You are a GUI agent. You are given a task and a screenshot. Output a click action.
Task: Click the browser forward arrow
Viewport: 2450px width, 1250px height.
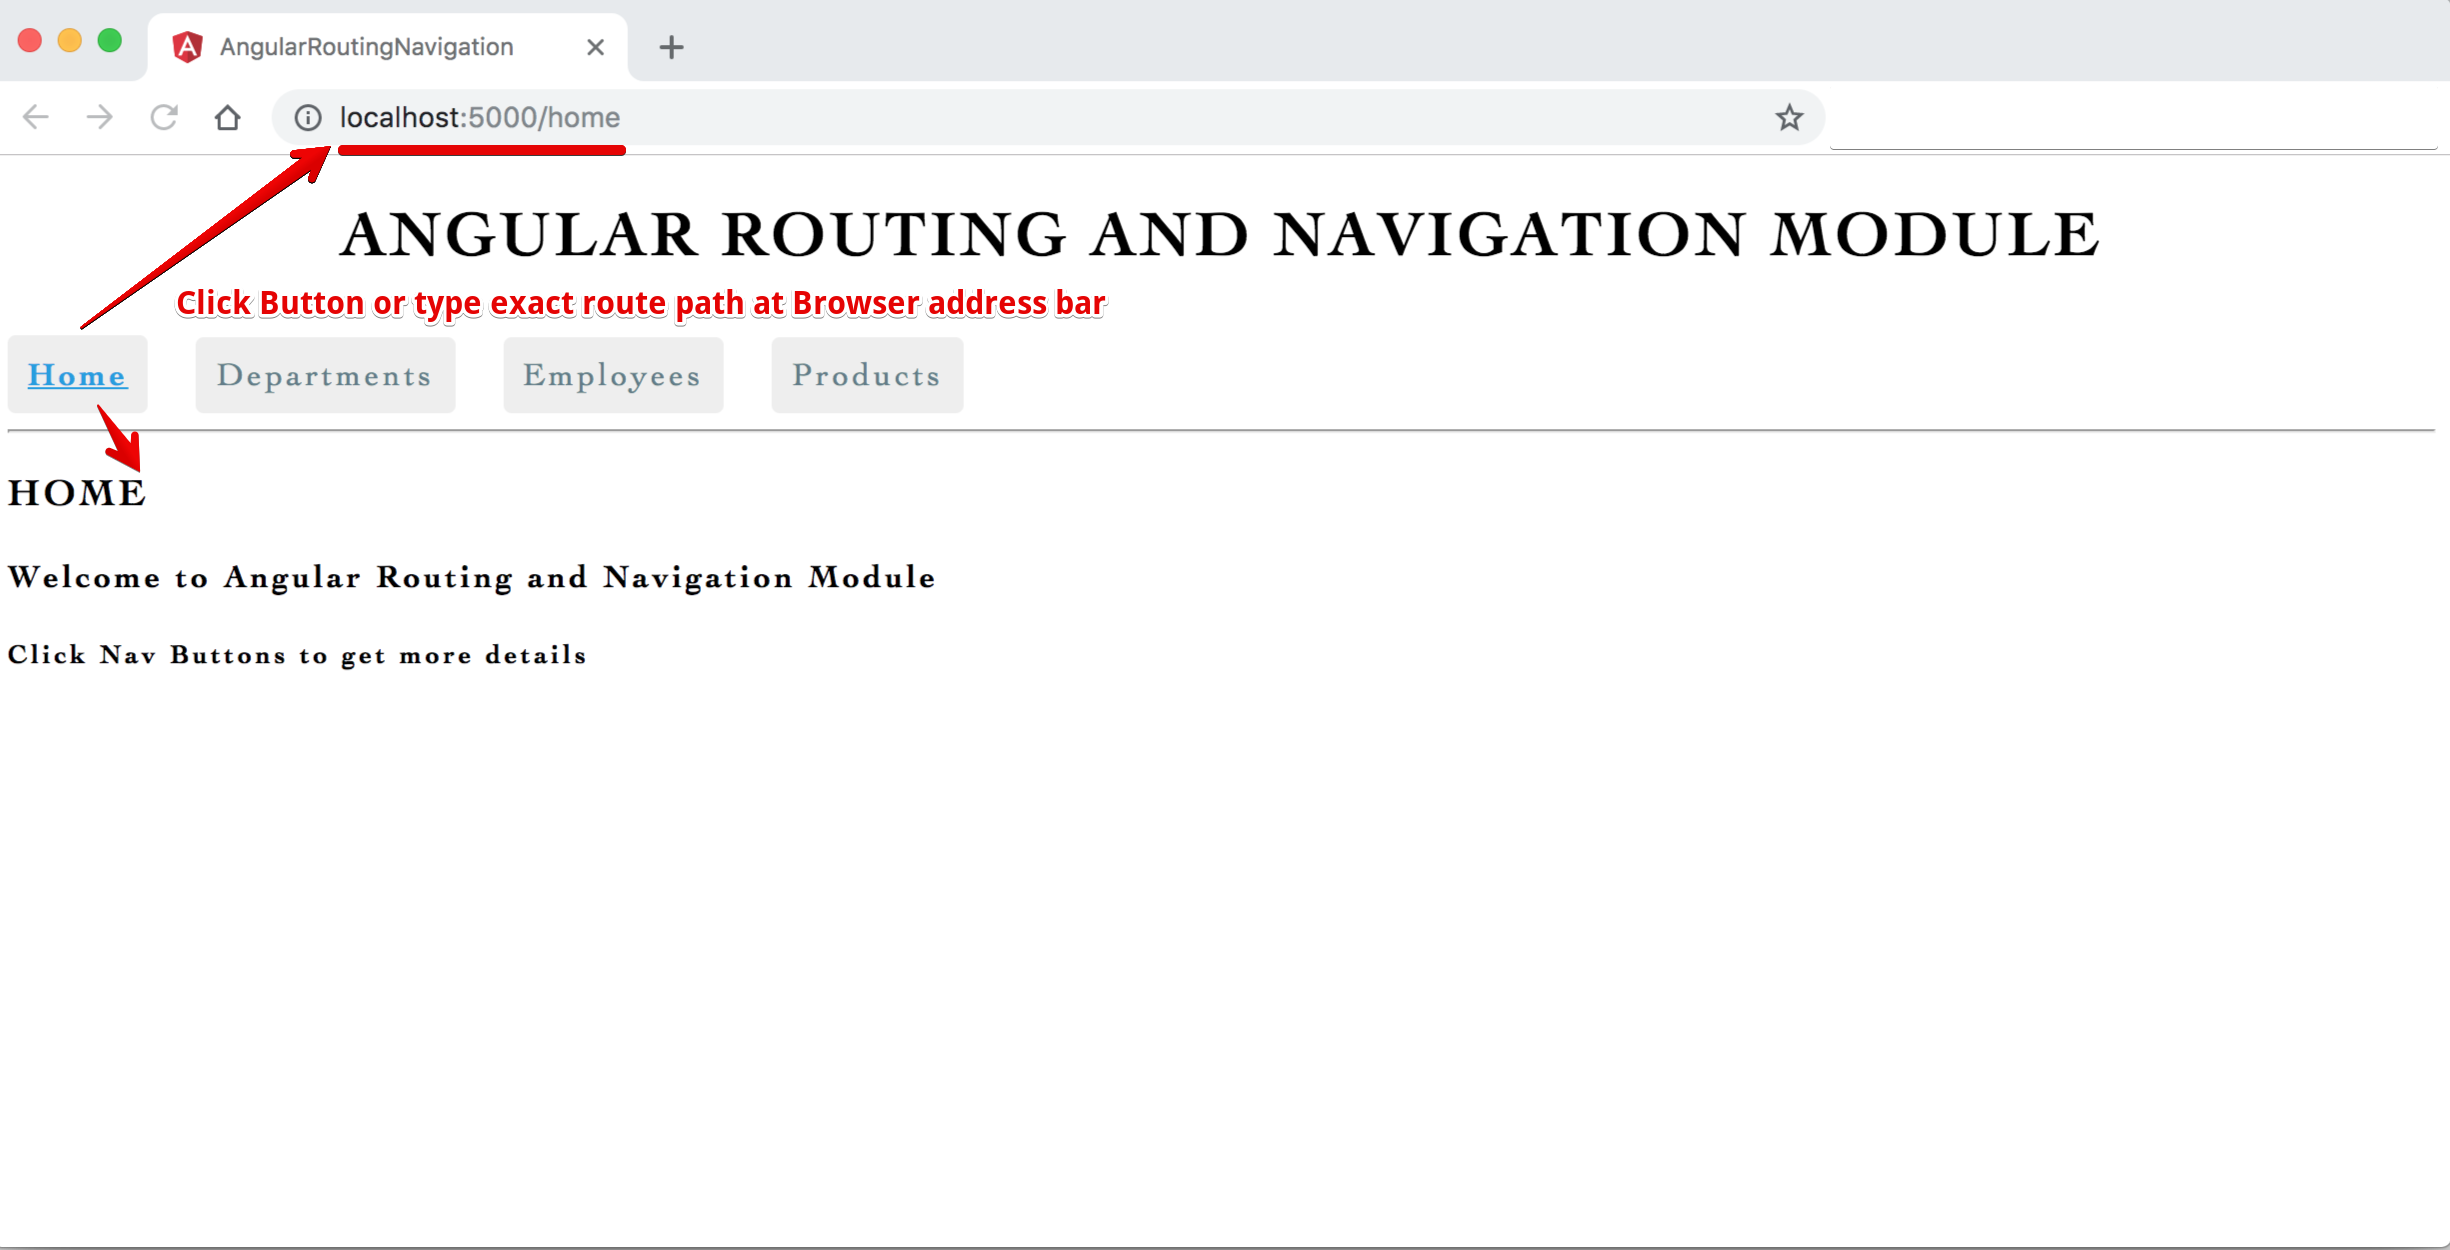(x=100, y=118)
